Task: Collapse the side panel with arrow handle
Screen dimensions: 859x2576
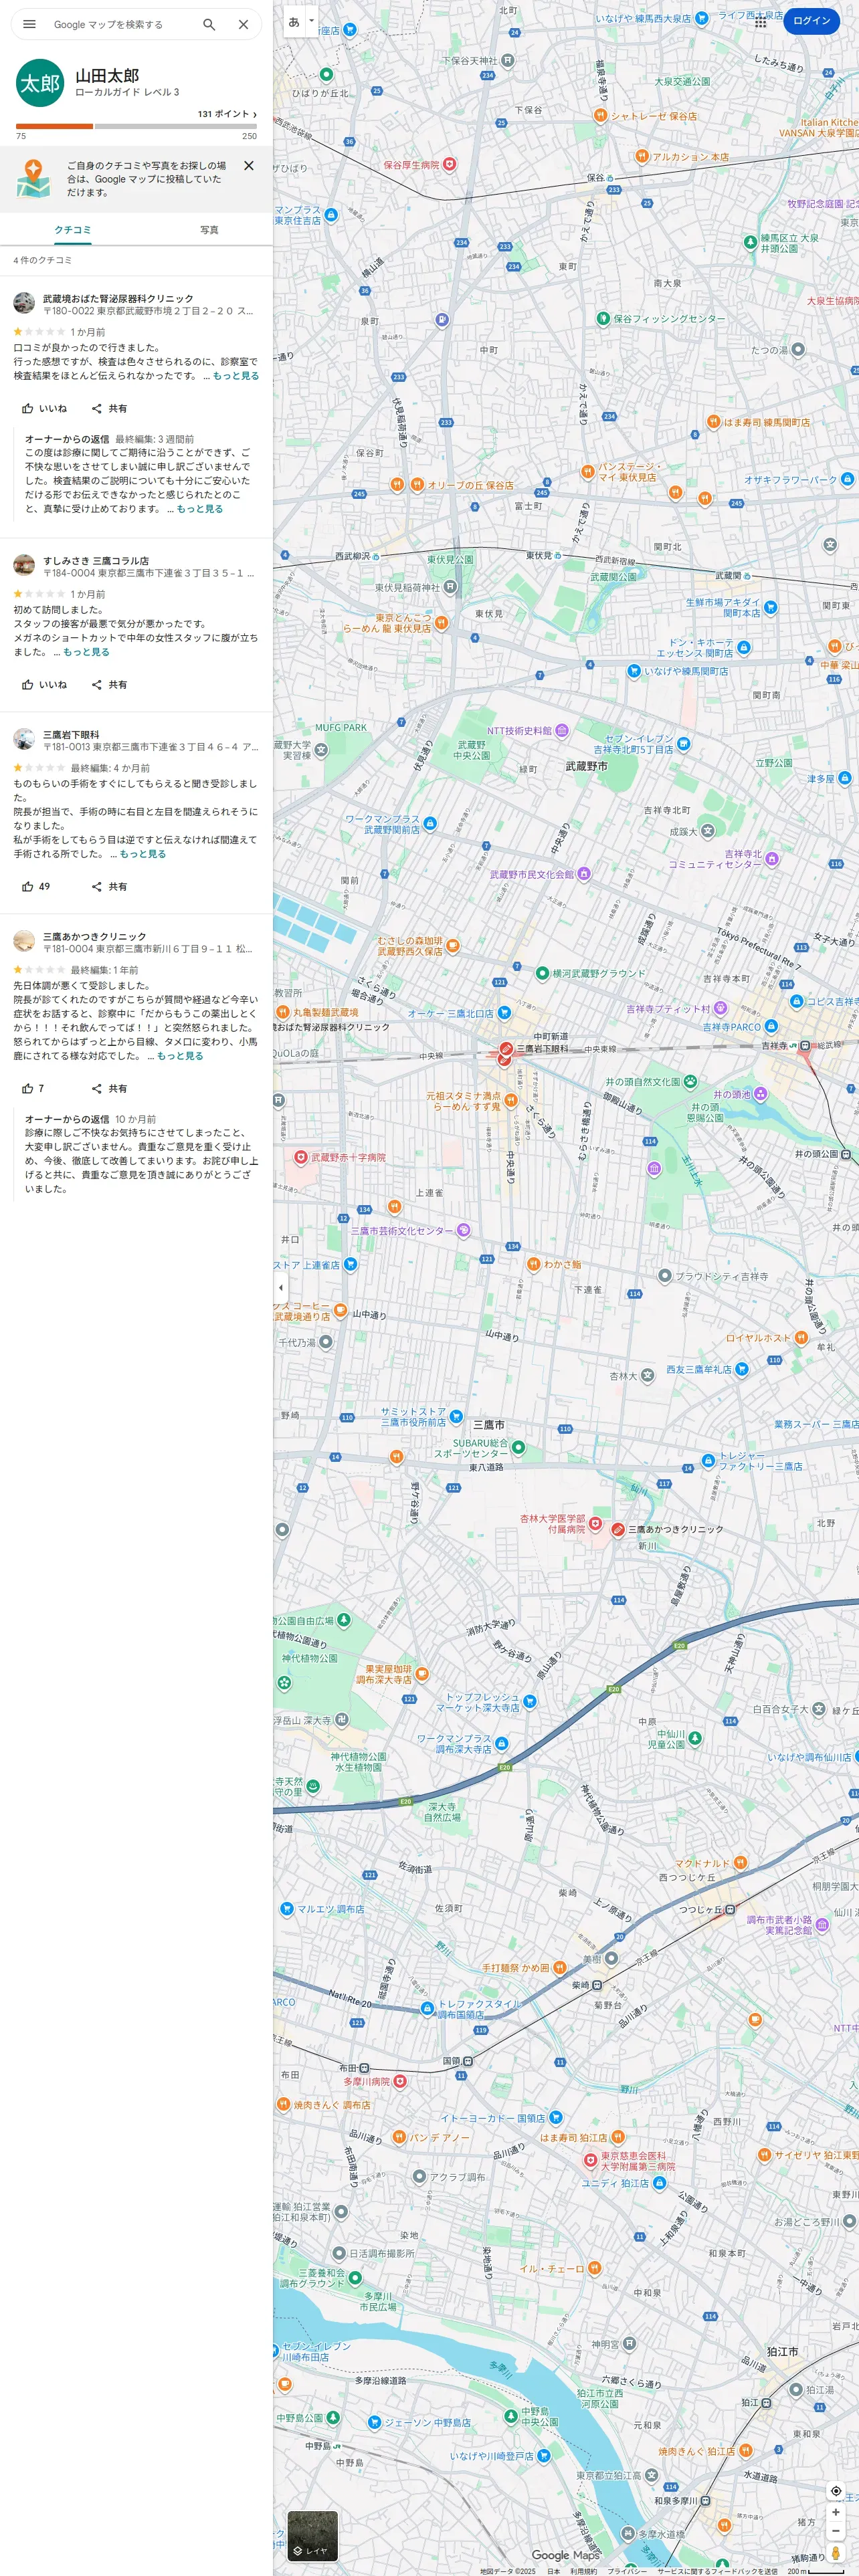Action: [281, 1288]
